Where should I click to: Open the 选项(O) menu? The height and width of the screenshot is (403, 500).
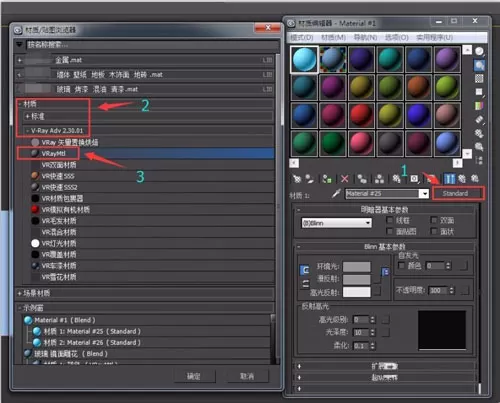click(x=397, y=37)
